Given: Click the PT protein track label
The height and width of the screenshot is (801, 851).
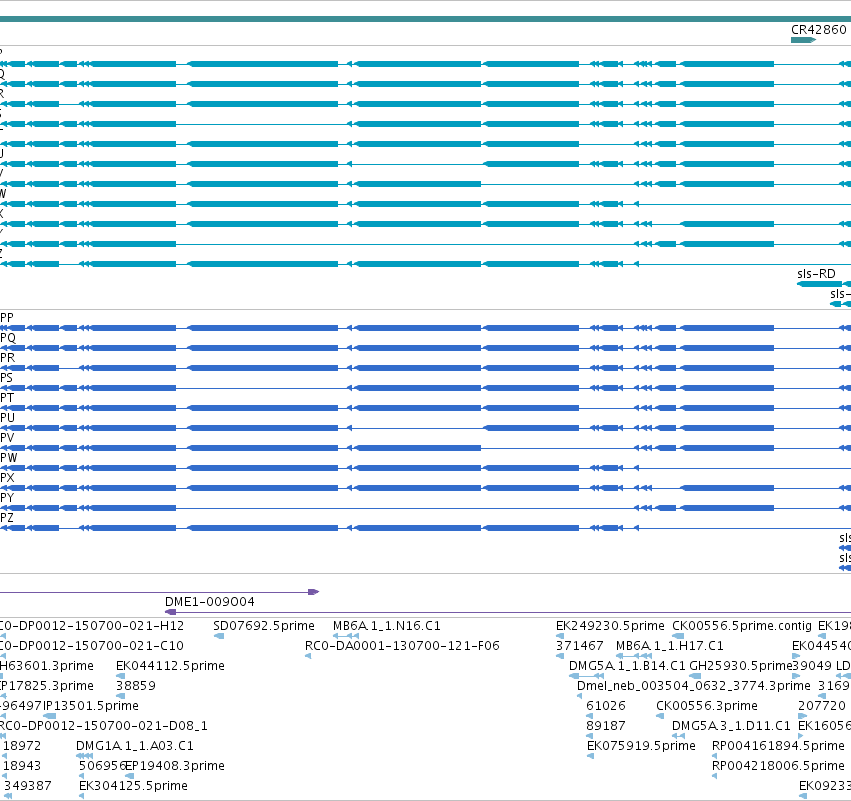Looking at the screenshot, I should [7, 398].
